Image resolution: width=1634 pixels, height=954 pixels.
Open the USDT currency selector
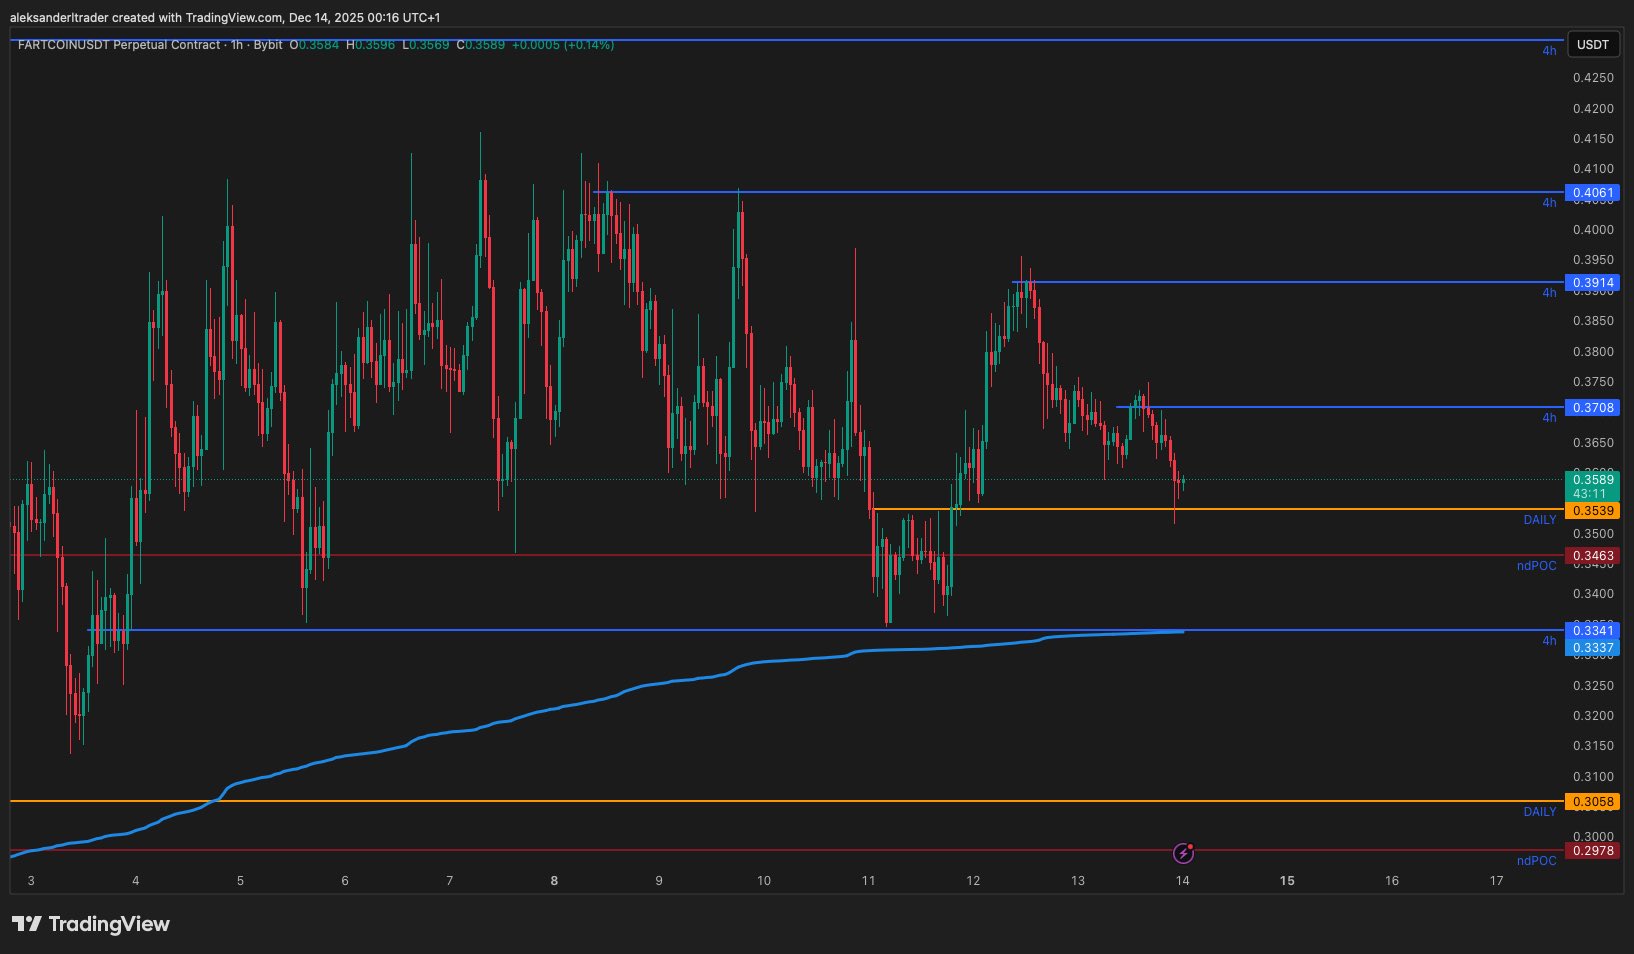point(1592,45)
